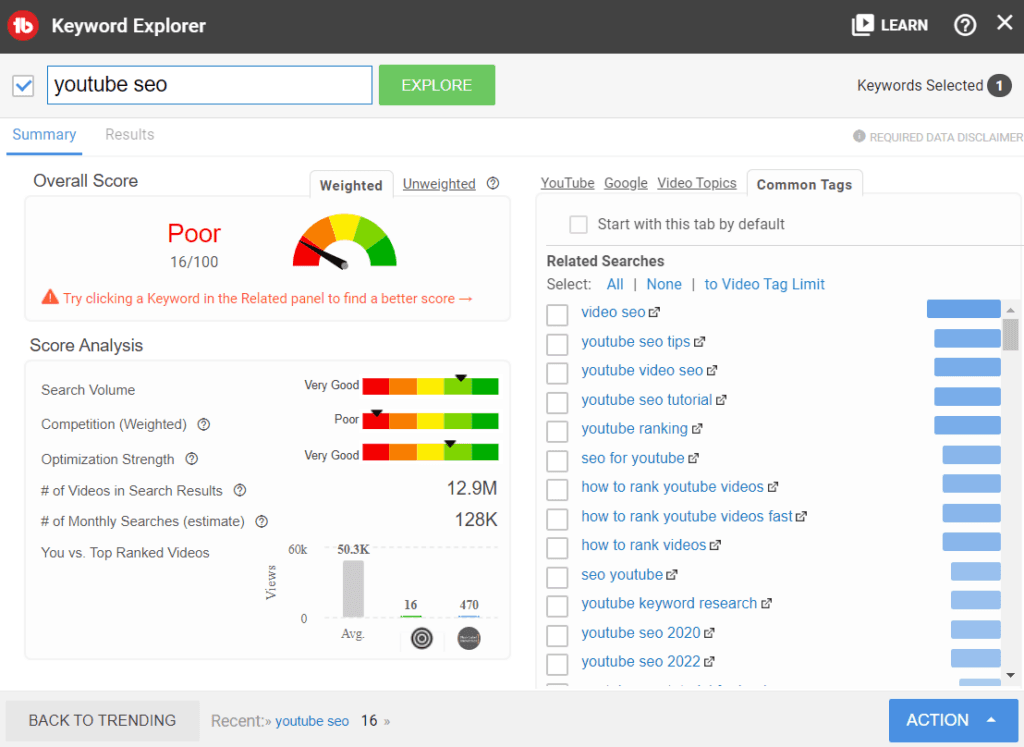The image size is (1024, 747).
Task: Click the youtube seo 2022 keyword link
Action: pos(641,661)
